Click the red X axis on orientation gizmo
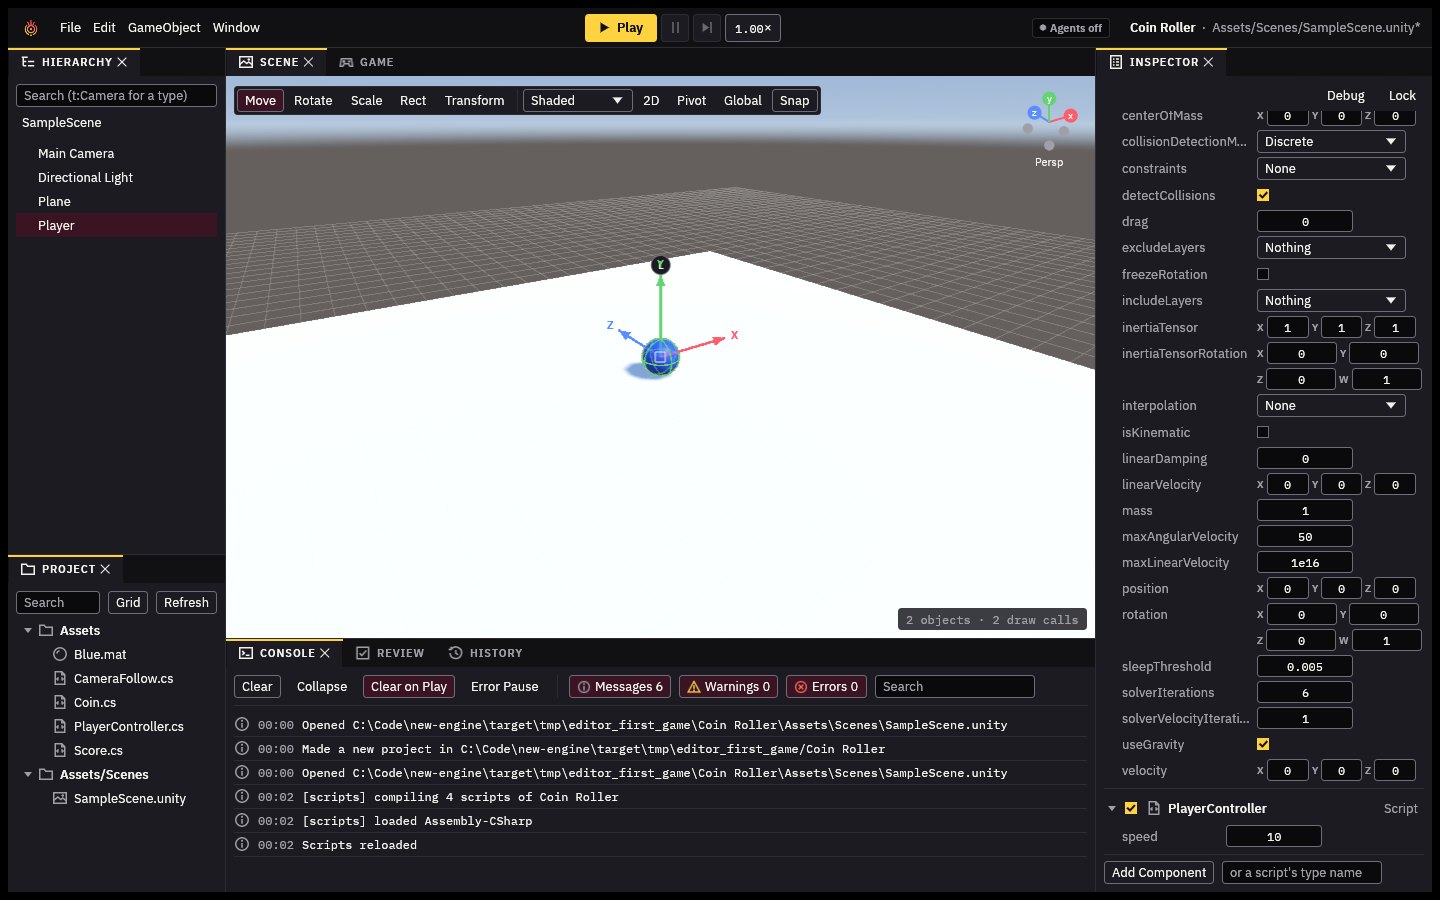This screenshot has height=900, width=1440. (x=1070, y=115)
